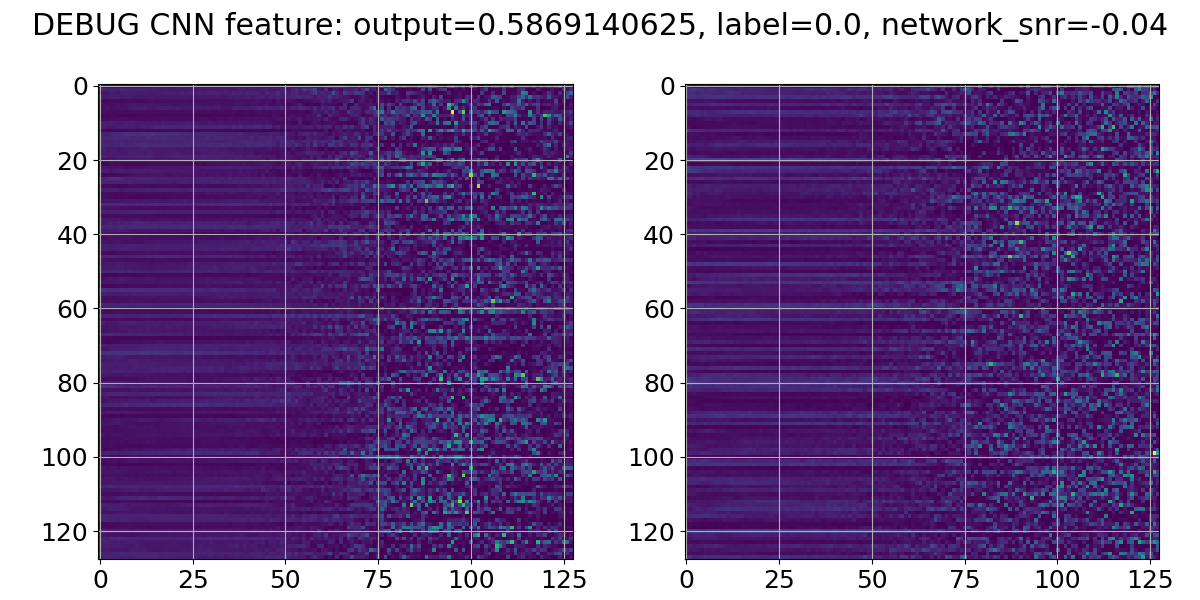Click the DEBUG CNN feature title text
Screen dimensions: 1200x600
point(600,25)
